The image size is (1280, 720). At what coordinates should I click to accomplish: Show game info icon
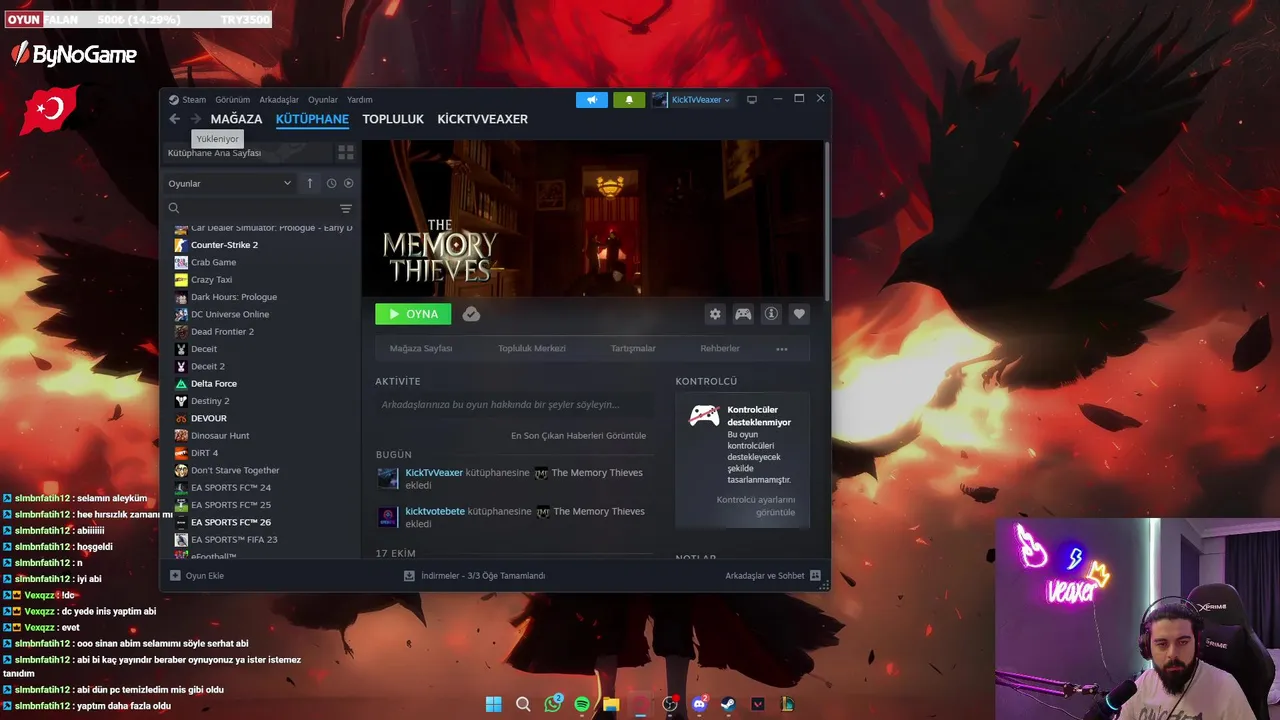[x=771, y=314]
